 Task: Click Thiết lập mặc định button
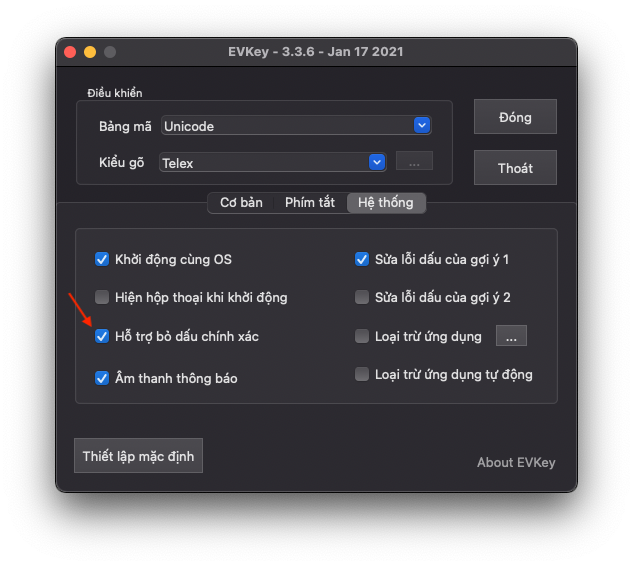pos(138,455)
